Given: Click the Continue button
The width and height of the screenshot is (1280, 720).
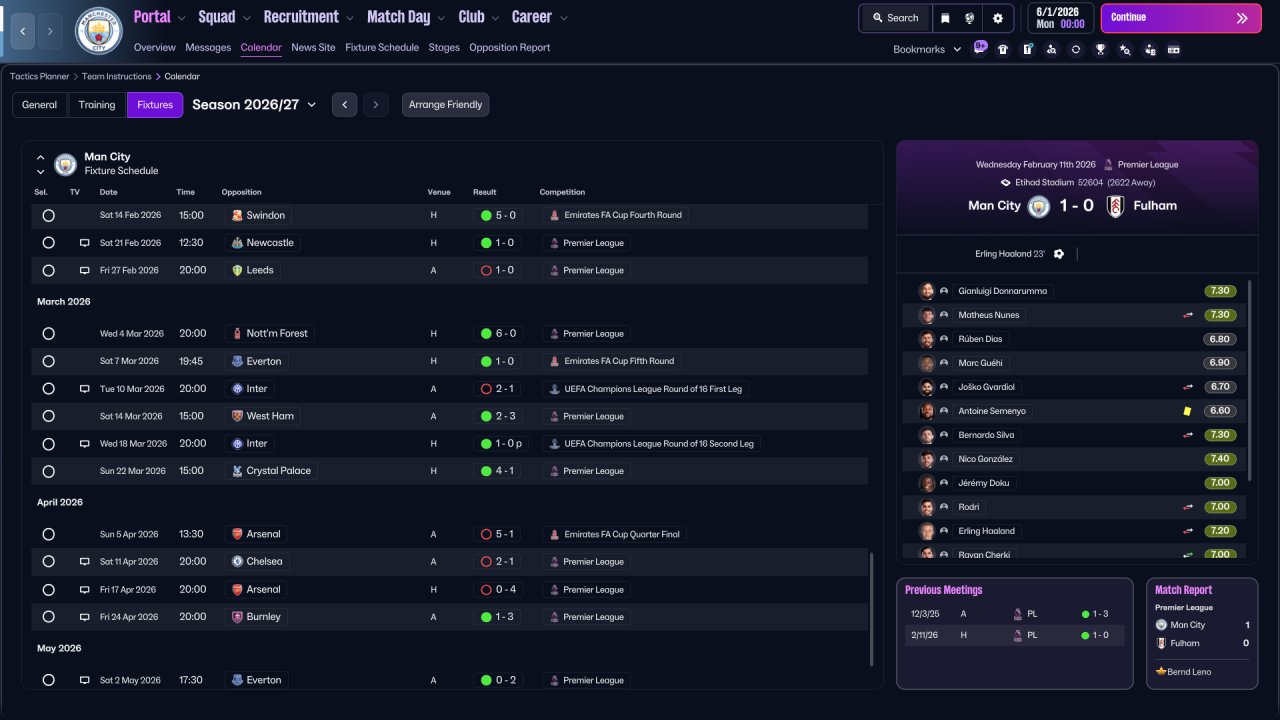Looking at the screenshot, I should [1181, 18].
